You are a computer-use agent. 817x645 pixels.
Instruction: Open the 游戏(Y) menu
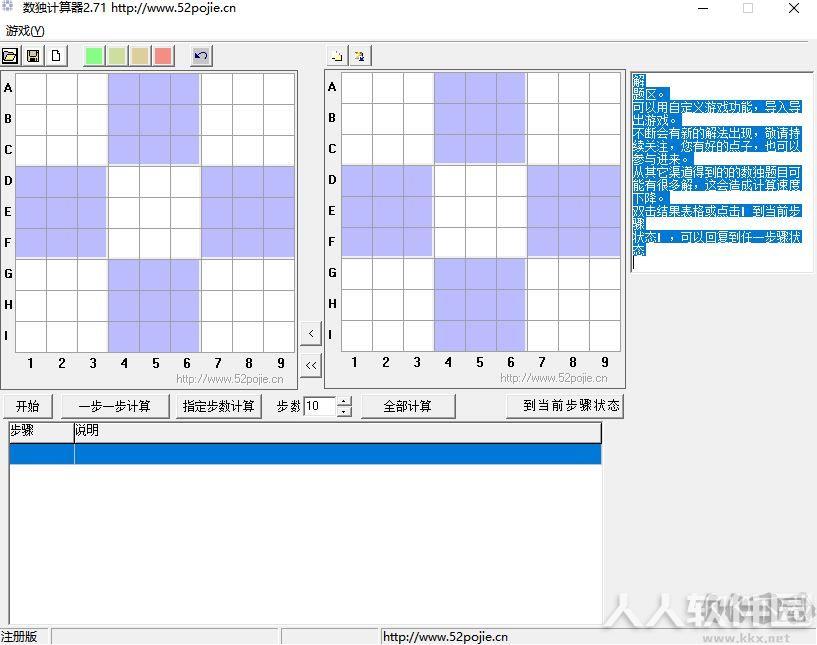tap(25, 31)
